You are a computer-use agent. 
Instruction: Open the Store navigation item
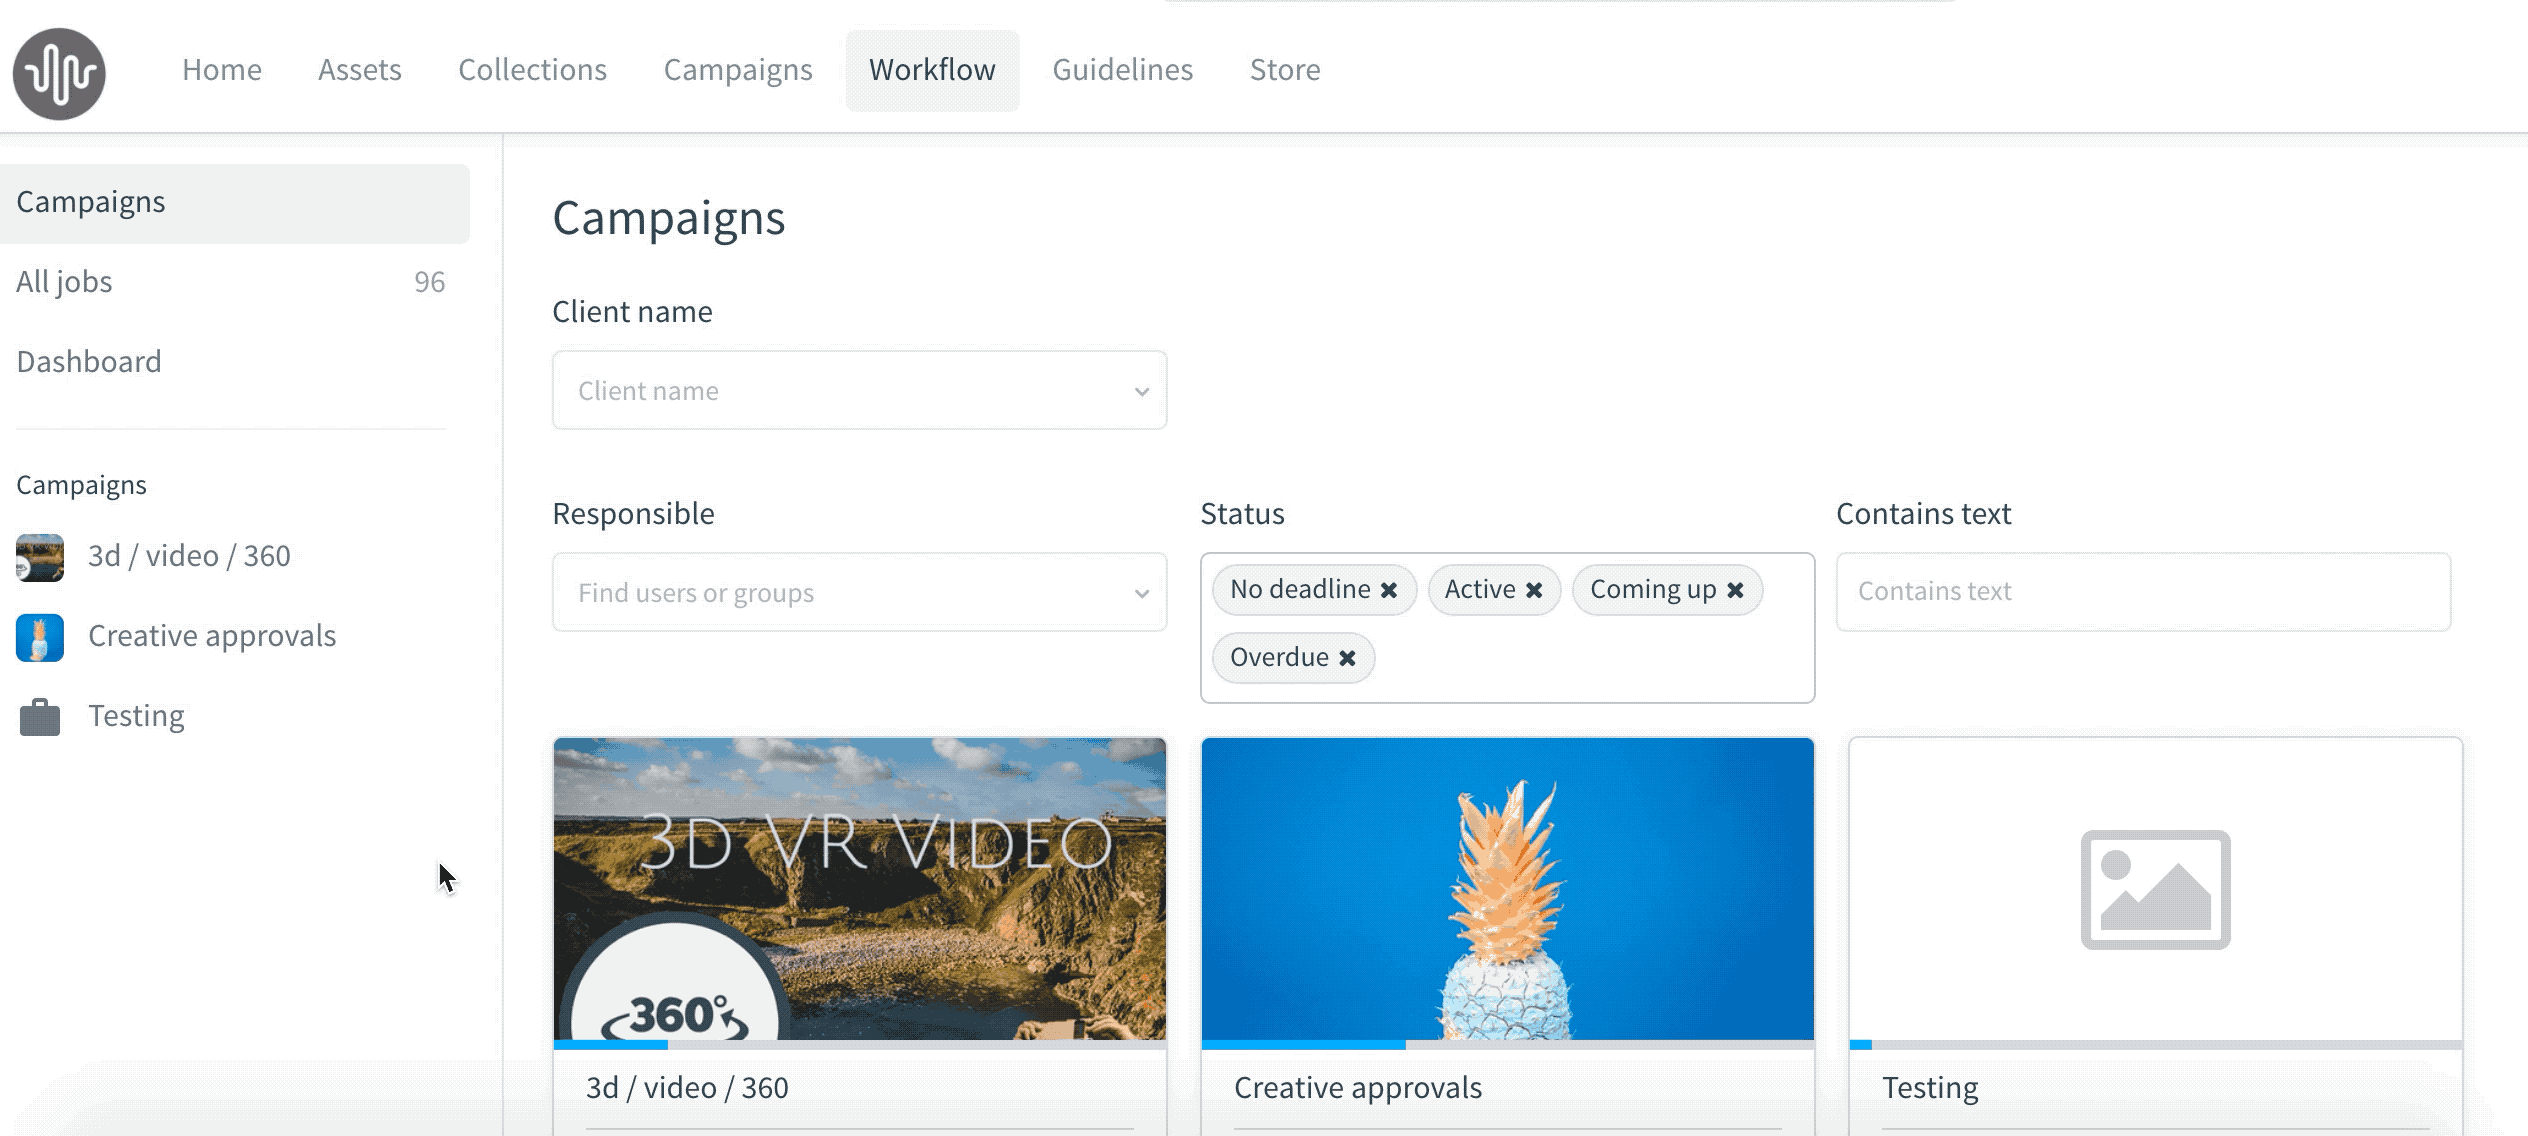point(1284,70)
